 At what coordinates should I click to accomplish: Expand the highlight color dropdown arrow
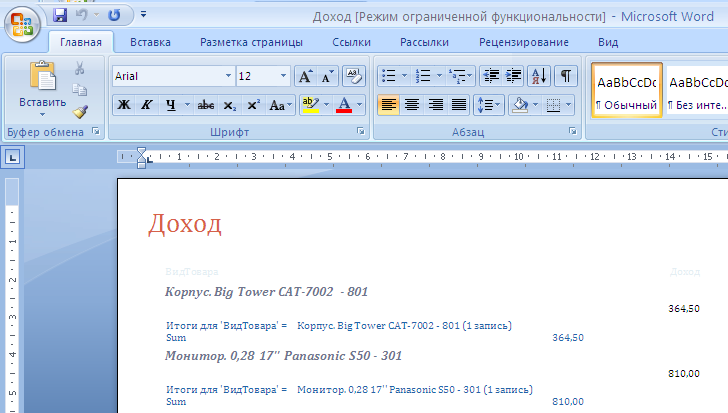click(326, 105)
